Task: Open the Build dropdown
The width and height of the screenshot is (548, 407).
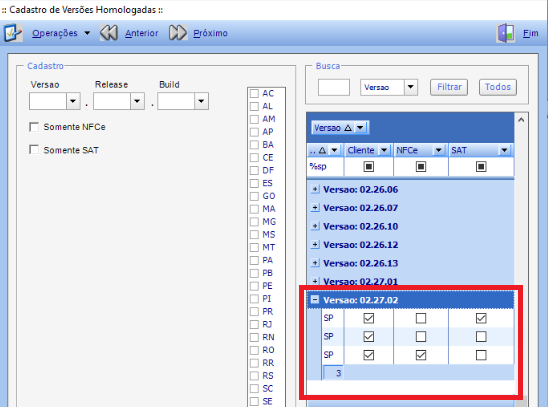Action: coord(201,101)
